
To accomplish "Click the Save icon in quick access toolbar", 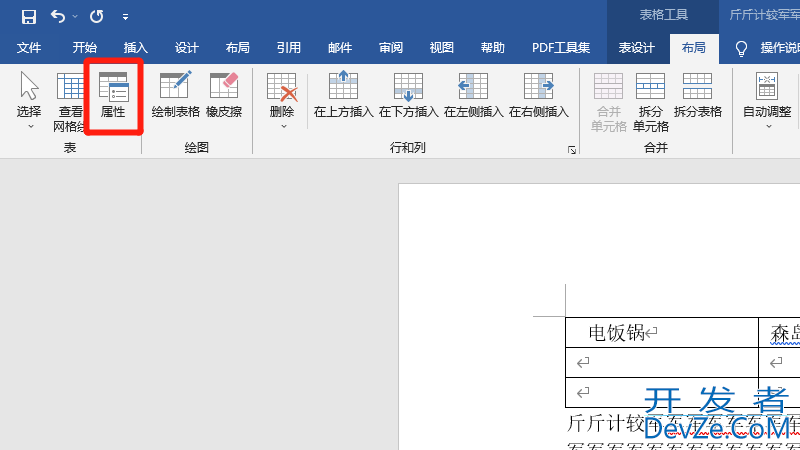I will point(29,17).
